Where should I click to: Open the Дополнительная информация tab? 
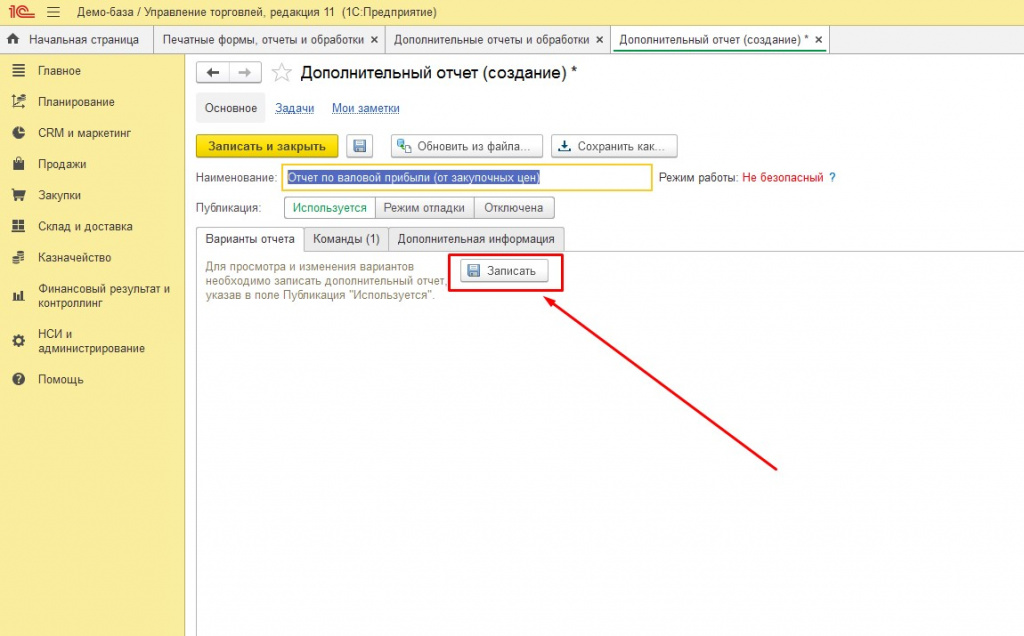coord(476,239)
